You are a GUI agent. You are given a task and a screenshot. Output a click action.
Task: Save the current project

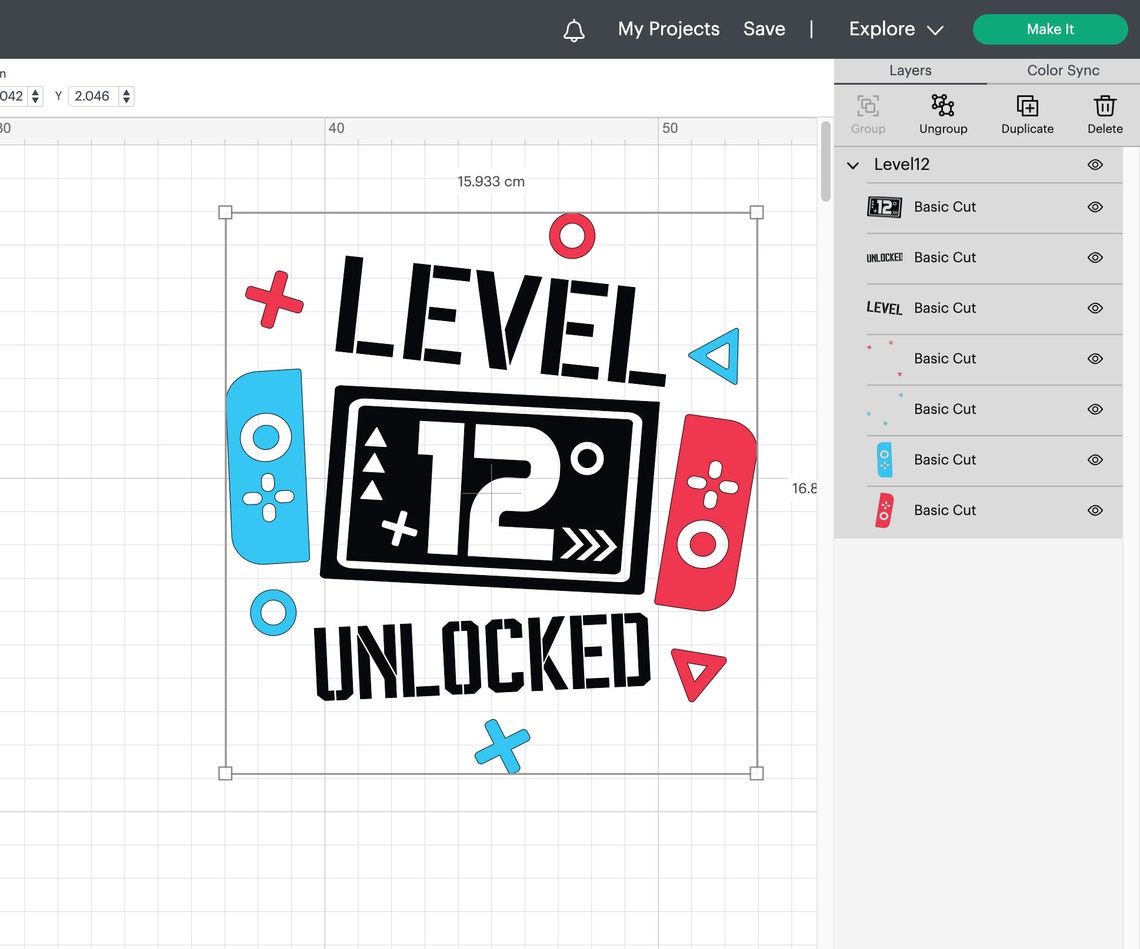[x=764, y=29]
